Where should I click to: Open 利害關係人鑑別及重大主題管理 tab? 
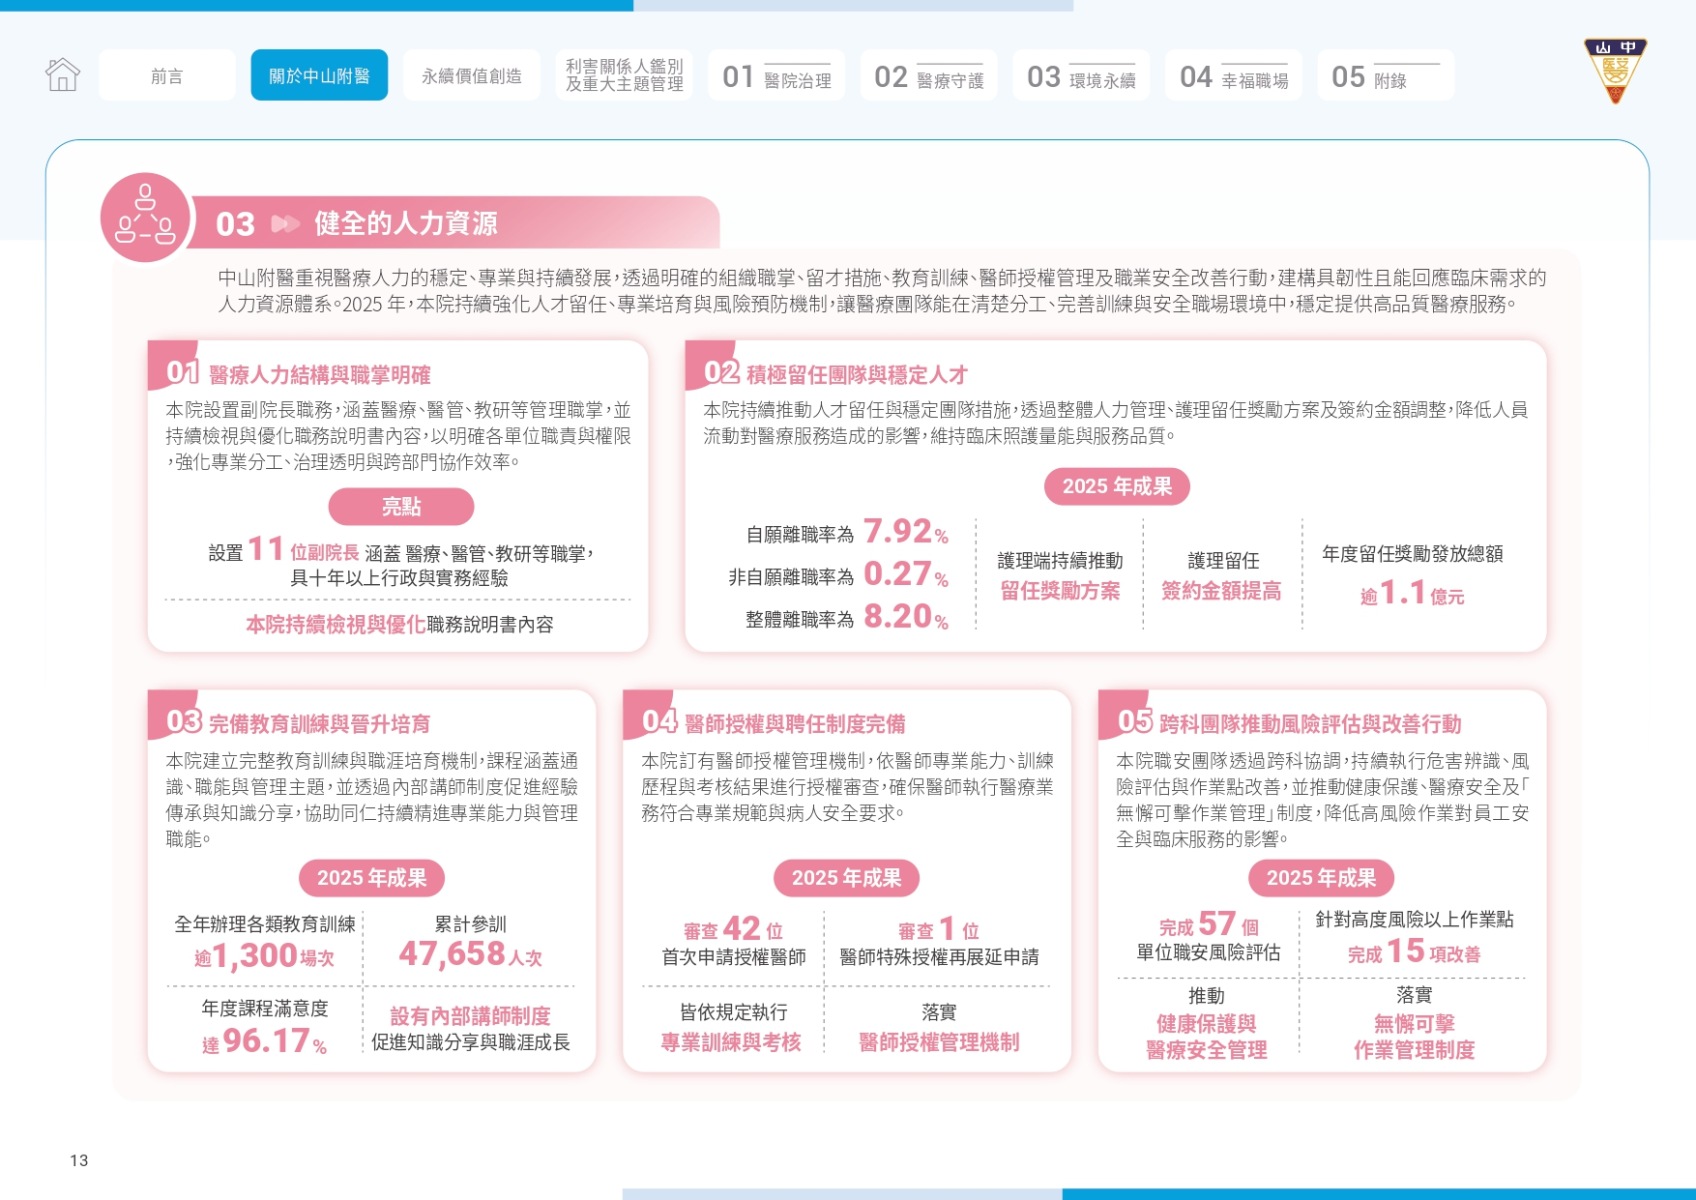(624, 76)
